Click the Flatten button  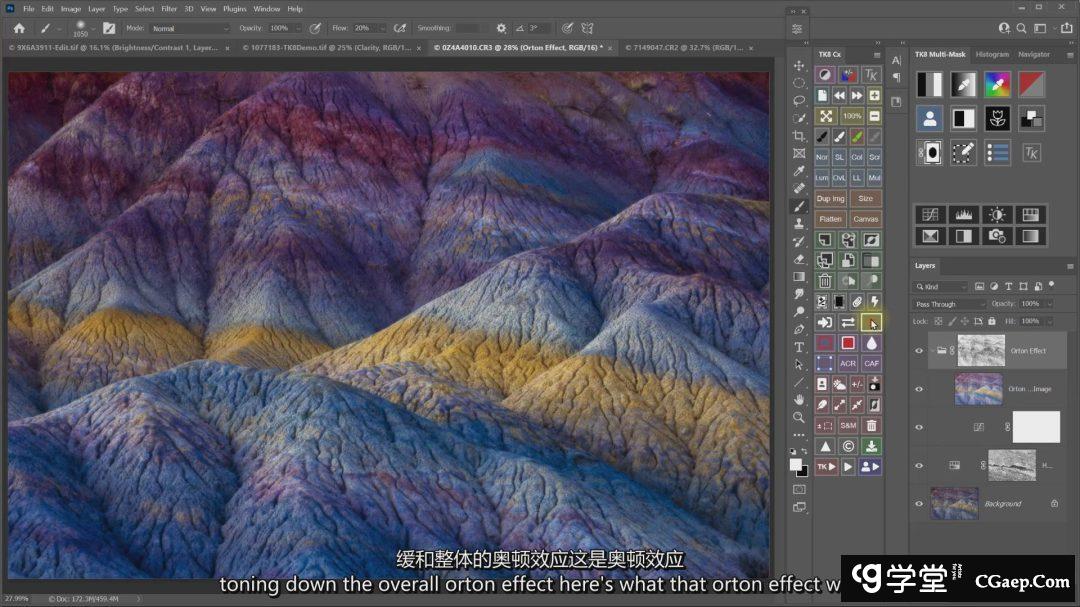pos(830,219)
